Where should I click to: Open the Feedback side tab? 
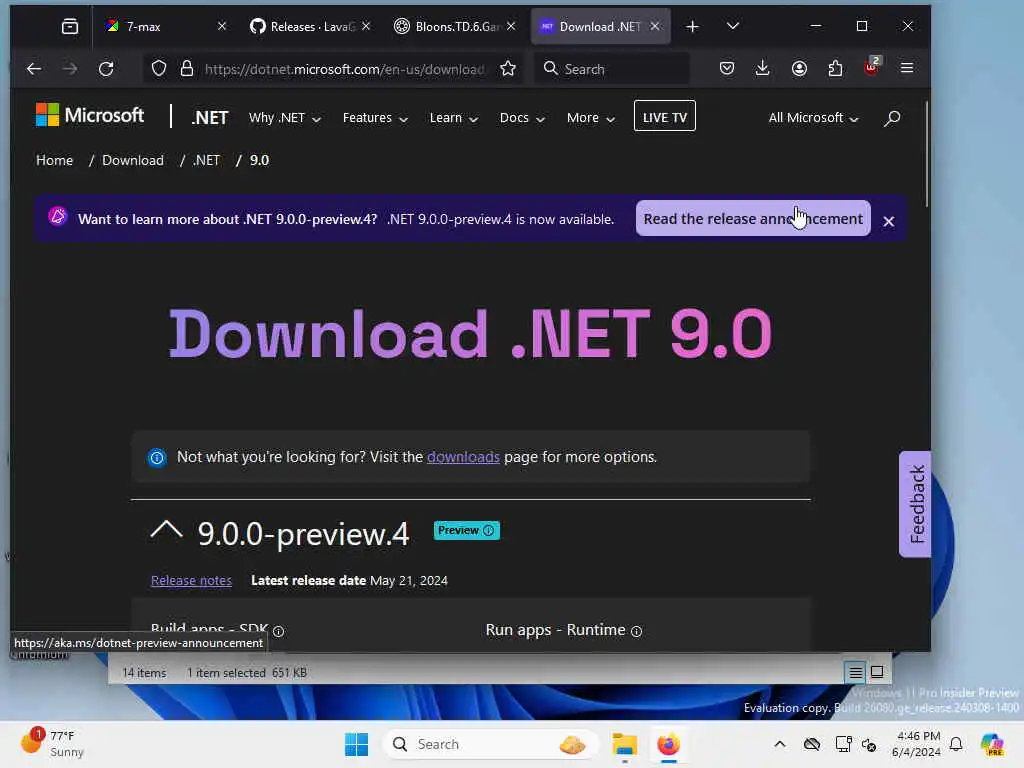click(916, 504)
